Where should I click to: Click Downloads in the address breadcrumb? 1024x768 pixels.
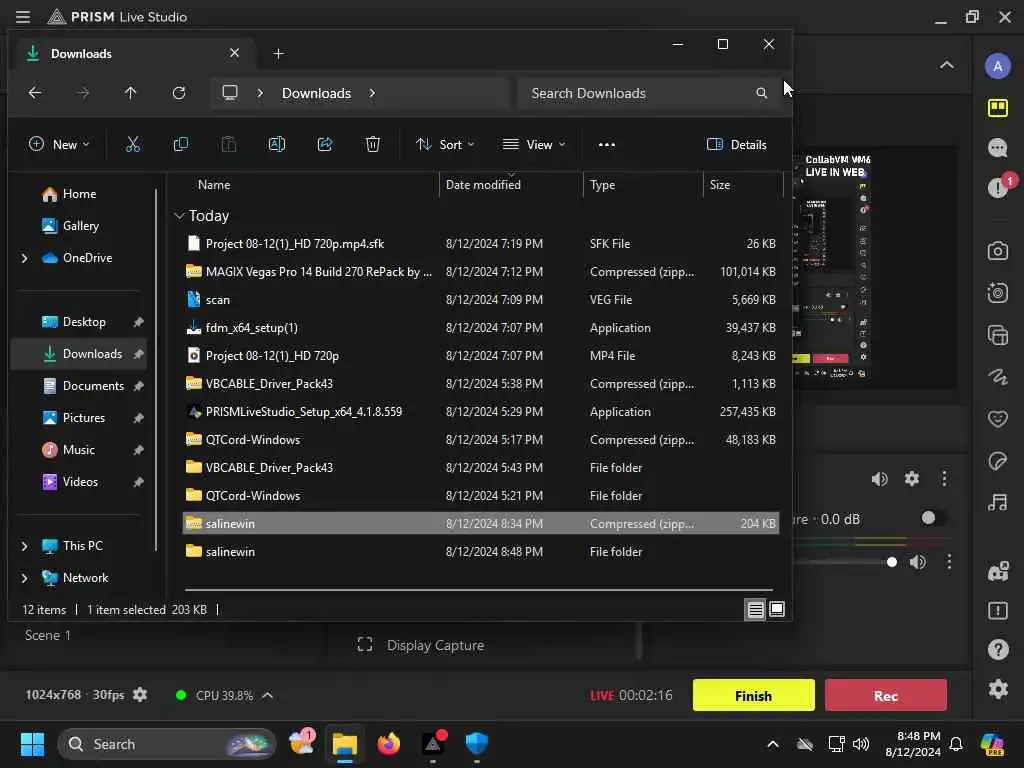(x=317, y=93)
